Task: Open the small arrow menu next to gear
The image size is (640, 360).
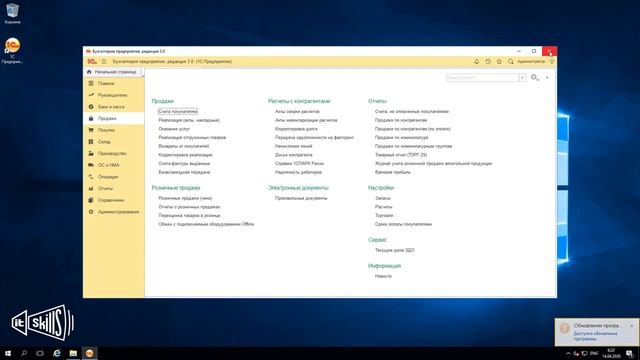Action: 547,78
